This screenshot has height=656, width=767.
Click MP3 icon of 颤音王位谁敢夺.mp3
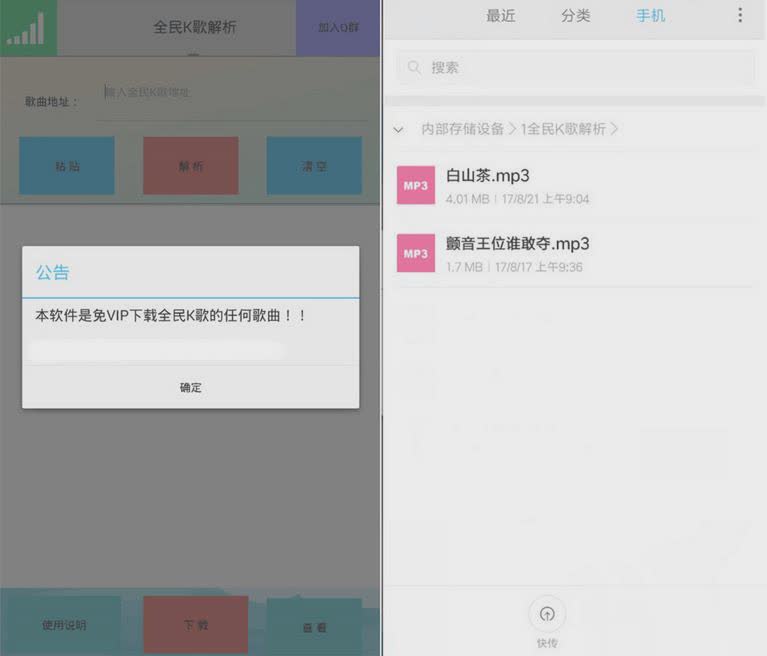[x=416, y=253]
